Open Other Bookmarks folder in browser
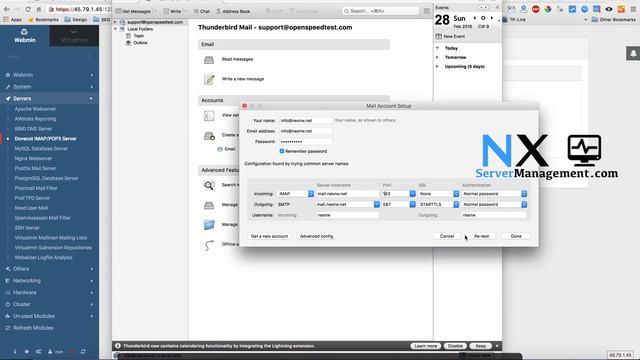The width and height of the screenshot is (640, 360). click(614, 20)
